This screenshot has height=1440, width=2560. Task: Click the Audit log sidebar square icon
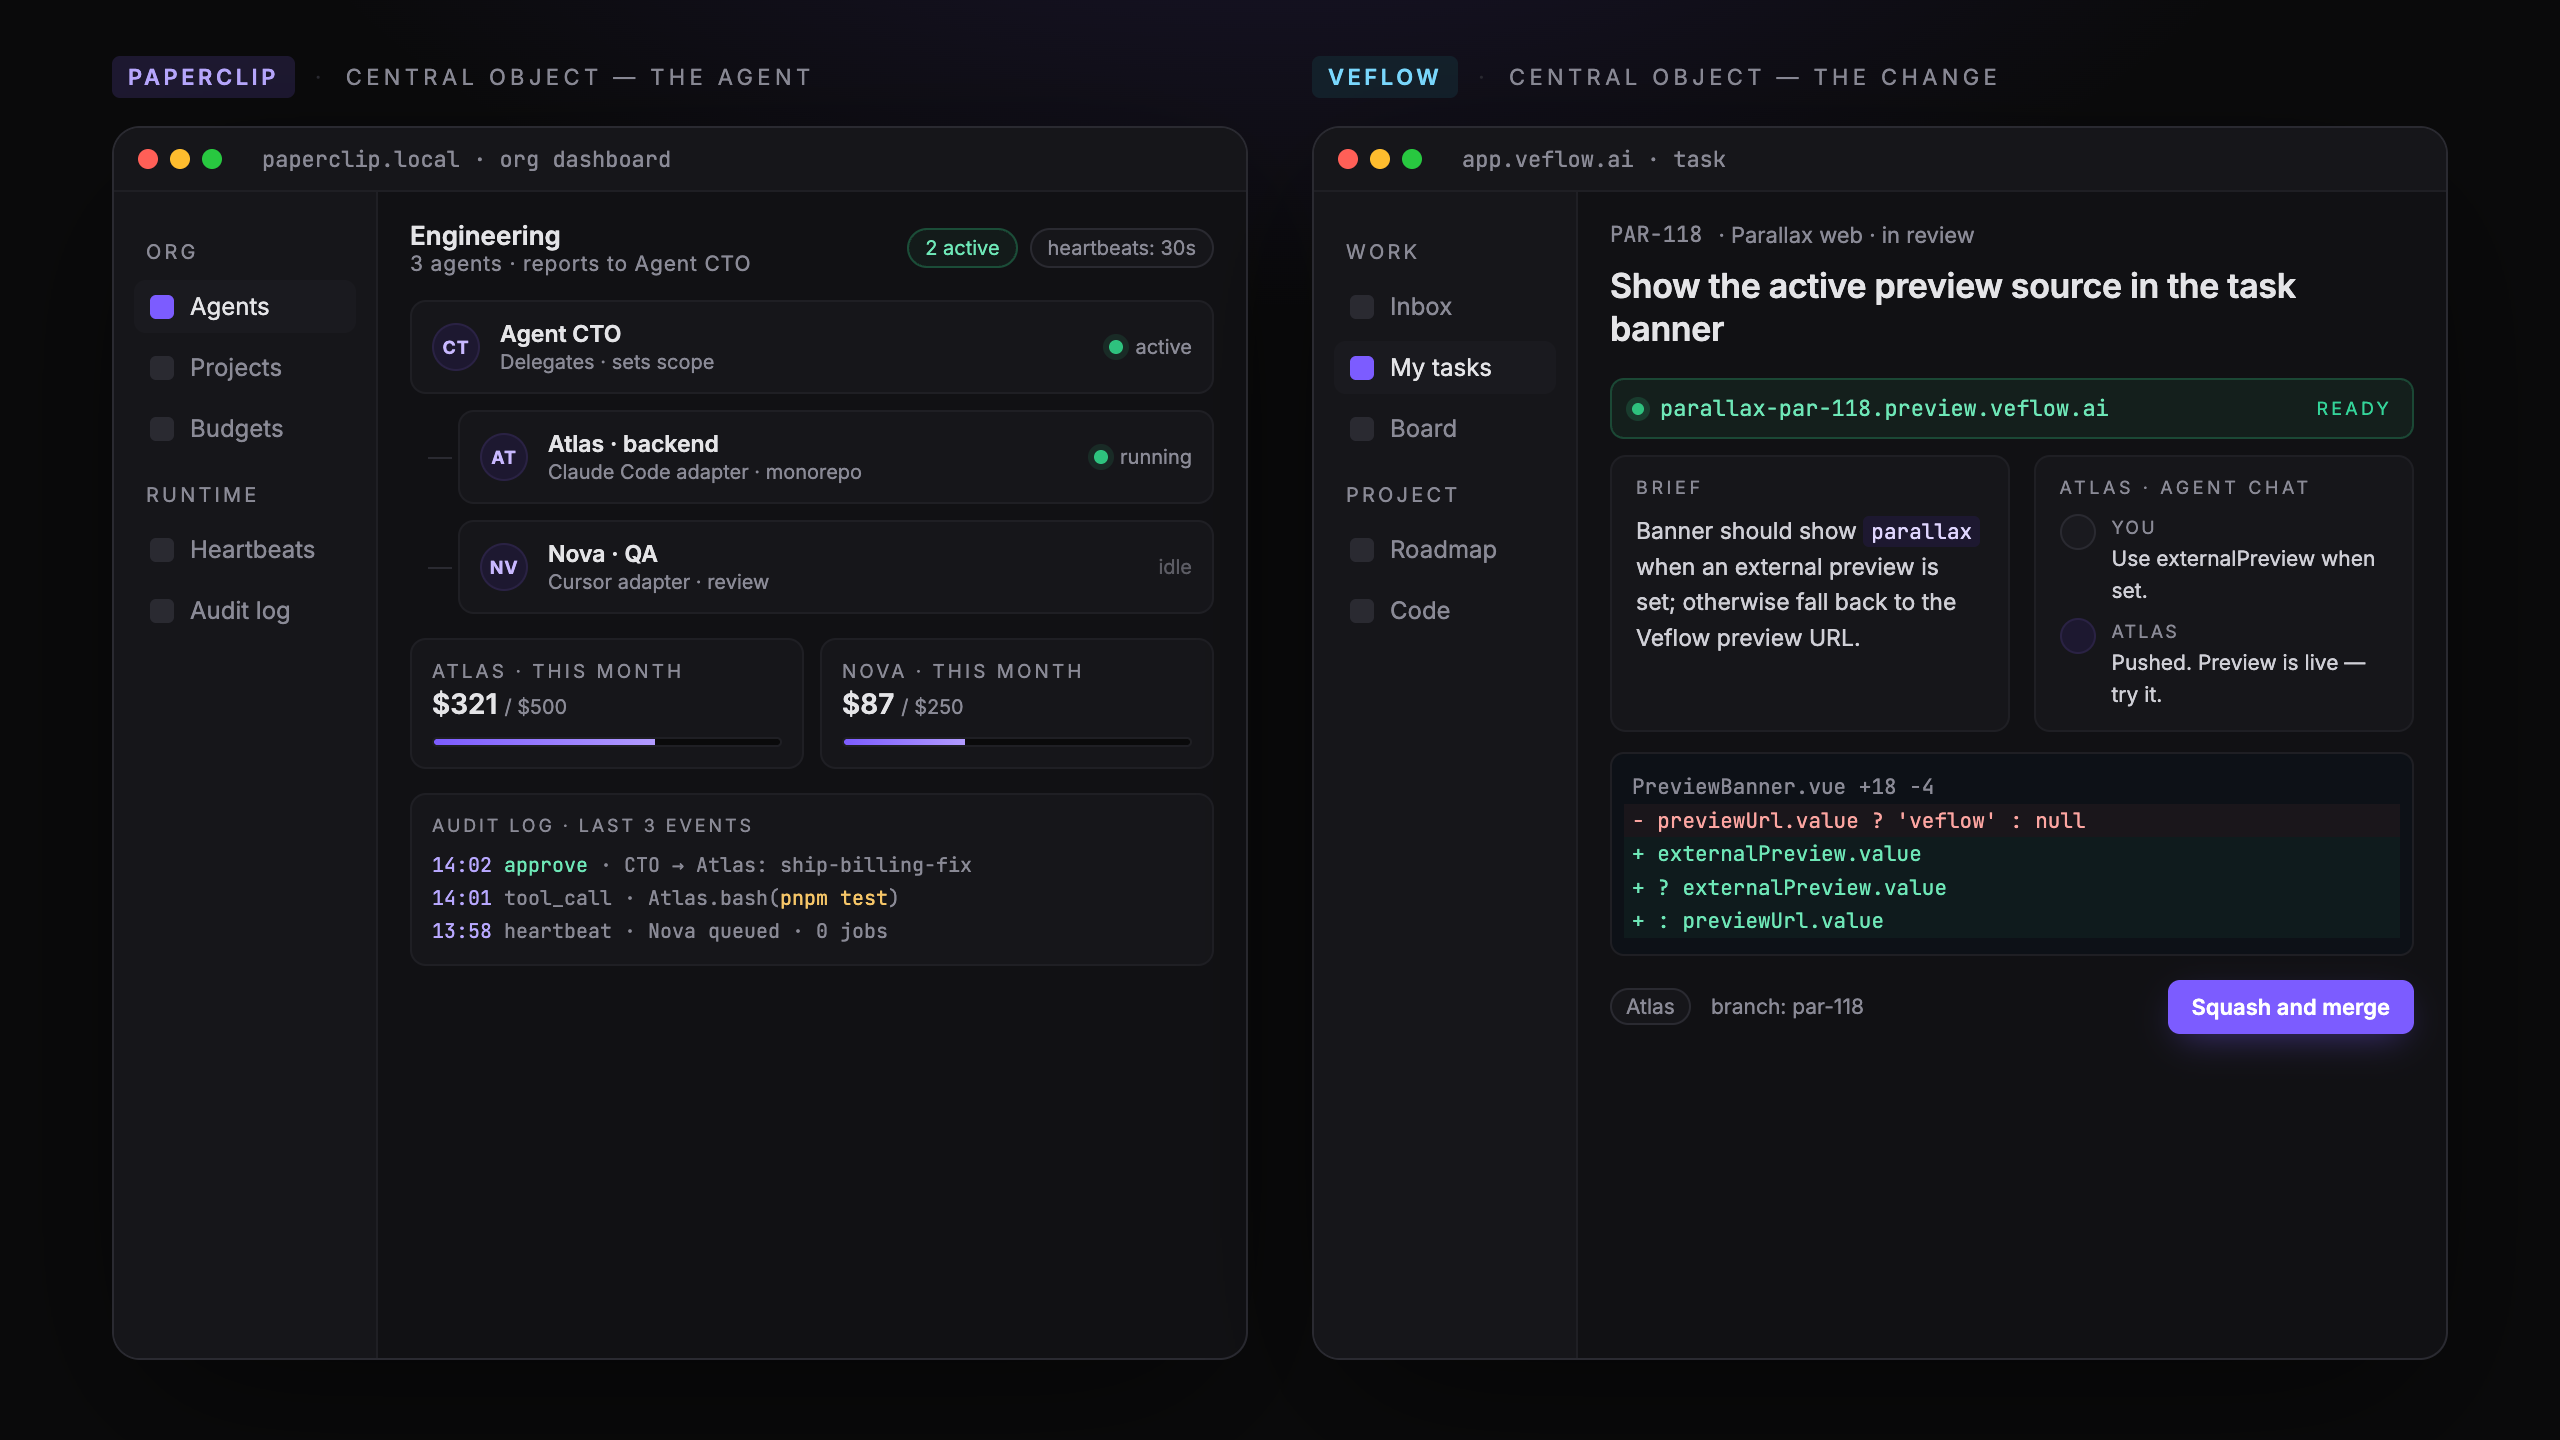tap(162, 611)
